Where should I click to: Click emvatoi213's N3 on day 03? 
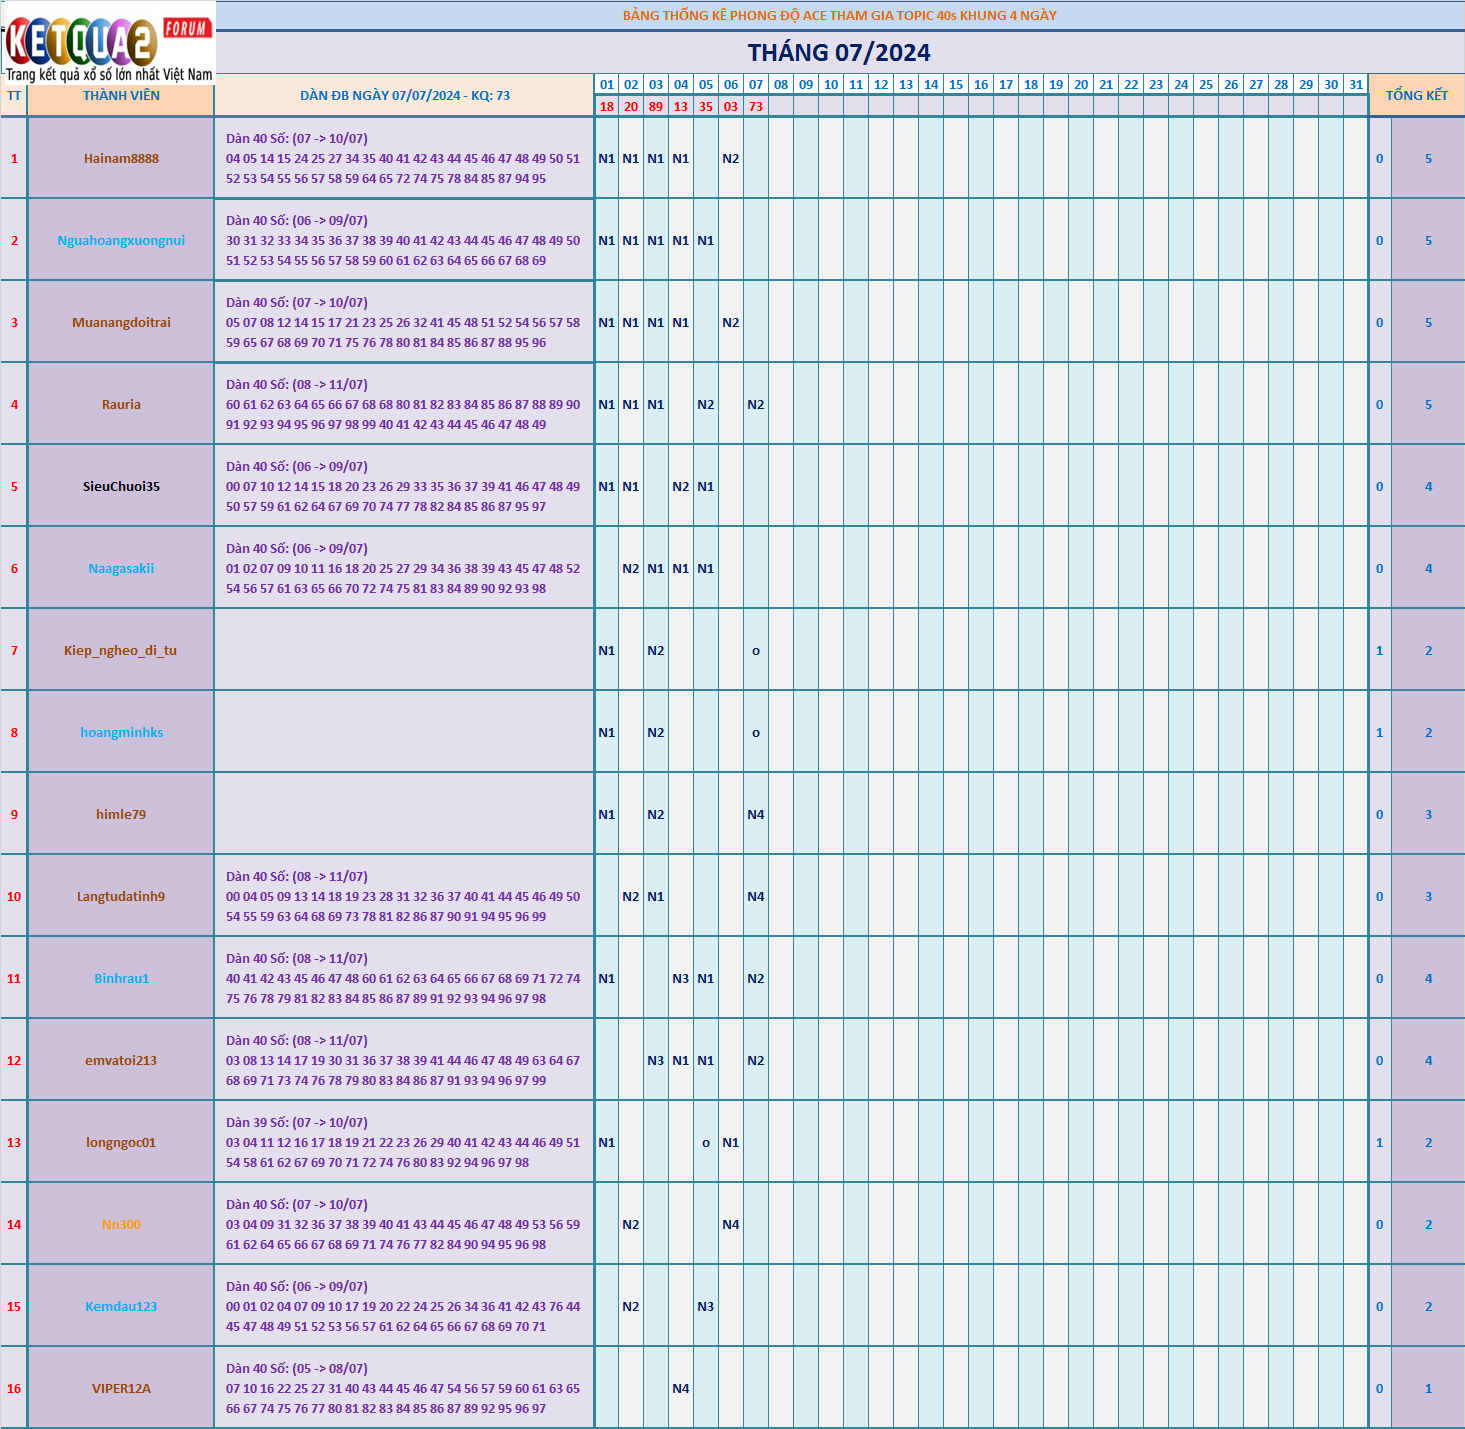(656, 1060)
